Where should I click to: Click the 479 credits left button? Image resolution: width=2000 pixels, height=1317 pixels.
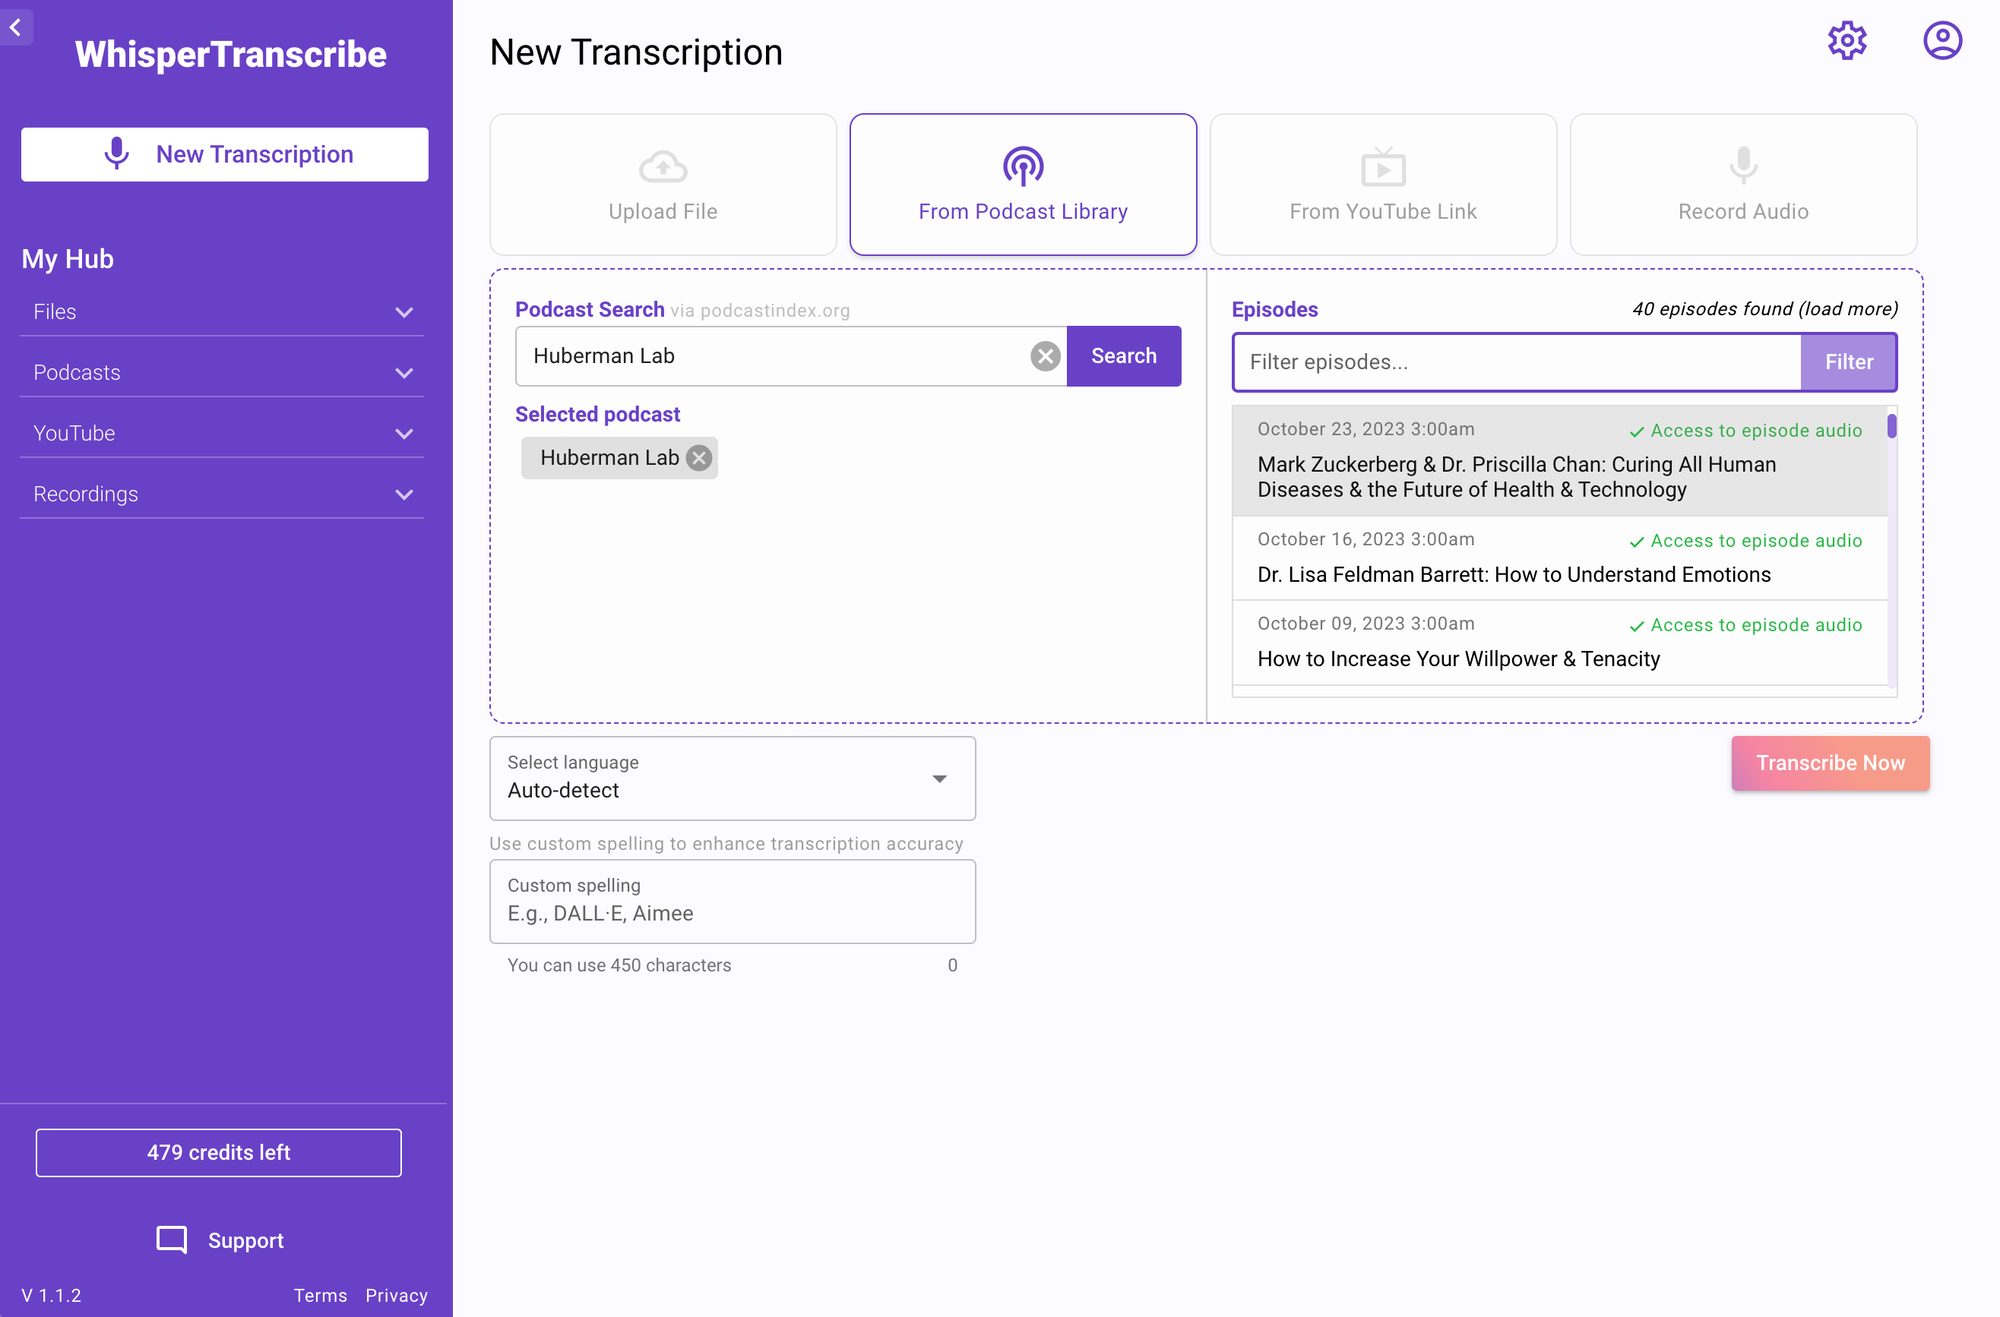pos(219,1153)
